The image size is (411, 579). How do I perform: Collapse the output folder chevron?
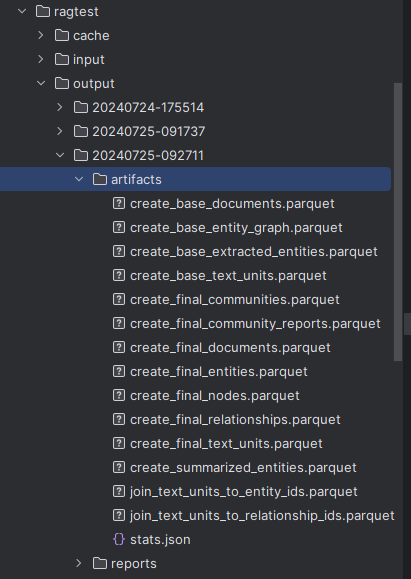41,83
